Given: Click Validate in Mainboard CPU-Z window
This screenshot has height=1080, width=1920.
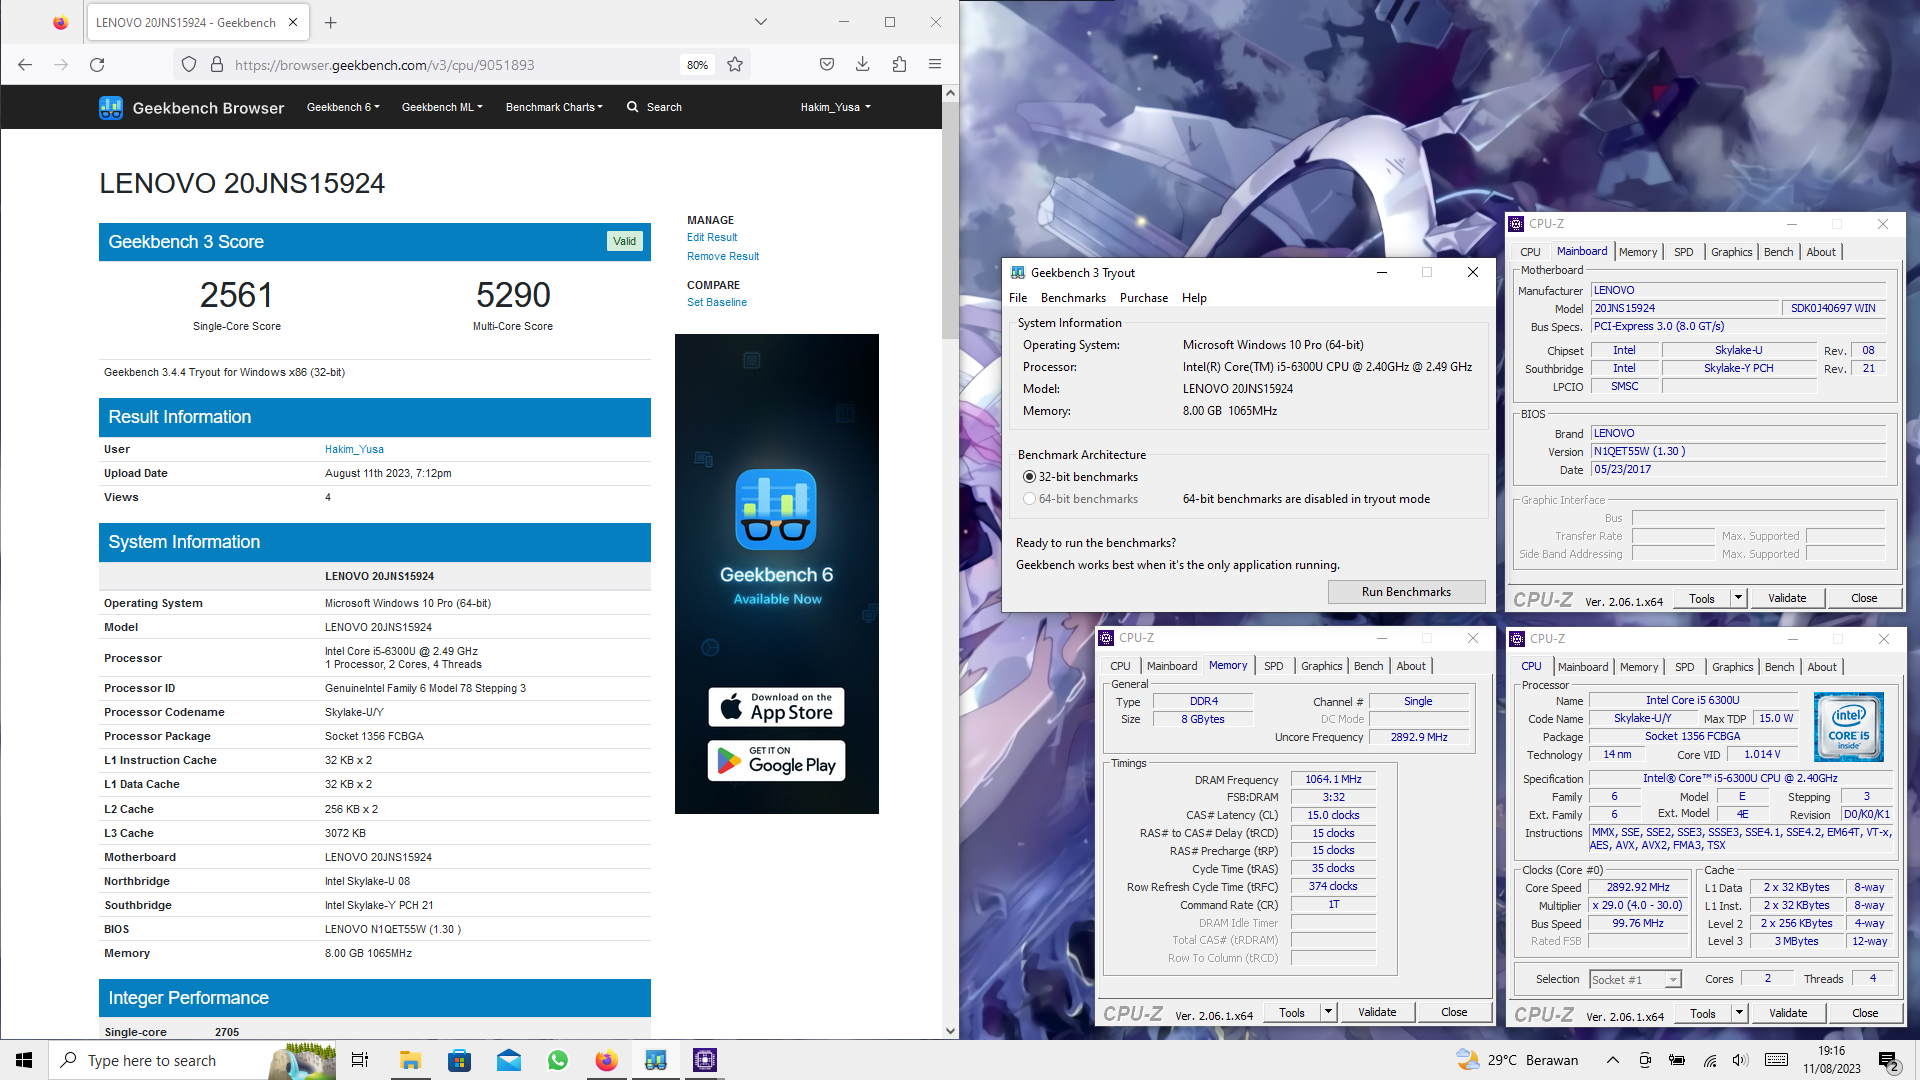Looking at the screenshot, I should tap(1787, 598).
